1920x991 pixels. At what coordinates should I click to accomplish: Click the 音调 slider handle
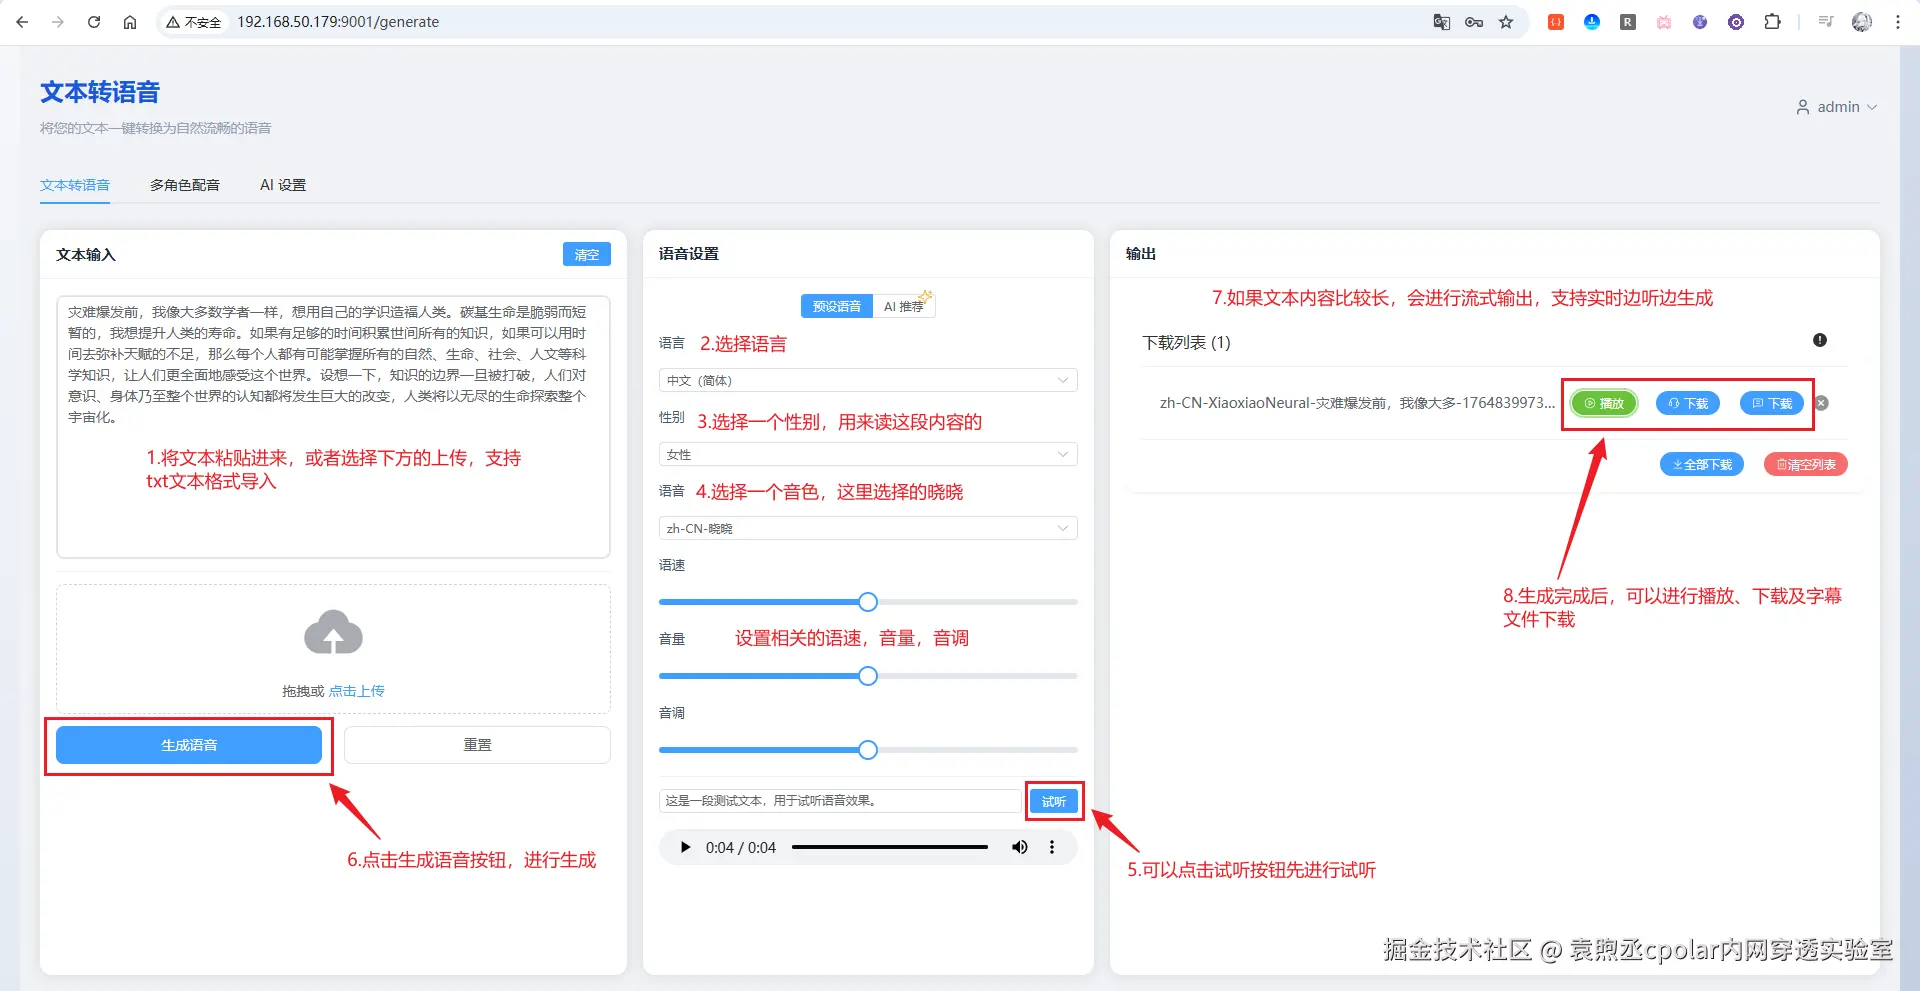pyautogui.click(x=868, y=750)
